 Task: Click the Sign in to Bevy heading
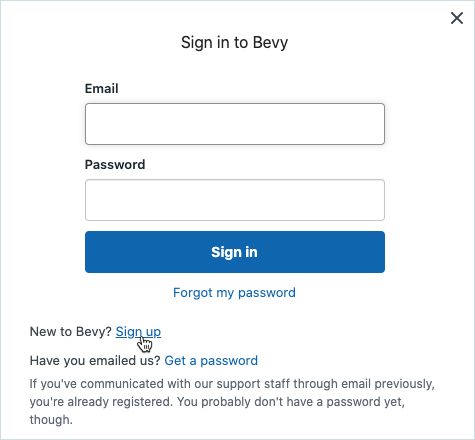pyautogui.click(x=234, y=43)
